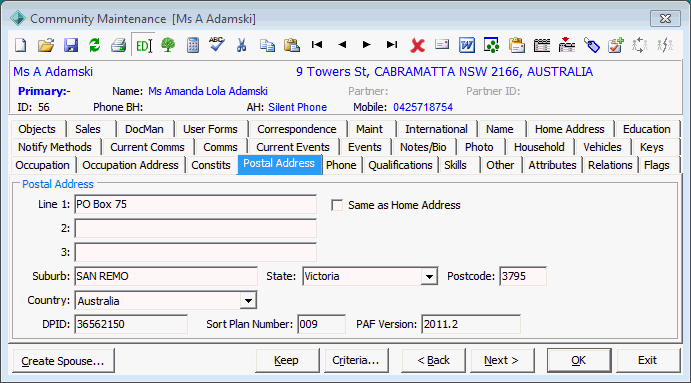691x383 pixels.
Task: Confirm with the OK button
Action: (579, 361)
